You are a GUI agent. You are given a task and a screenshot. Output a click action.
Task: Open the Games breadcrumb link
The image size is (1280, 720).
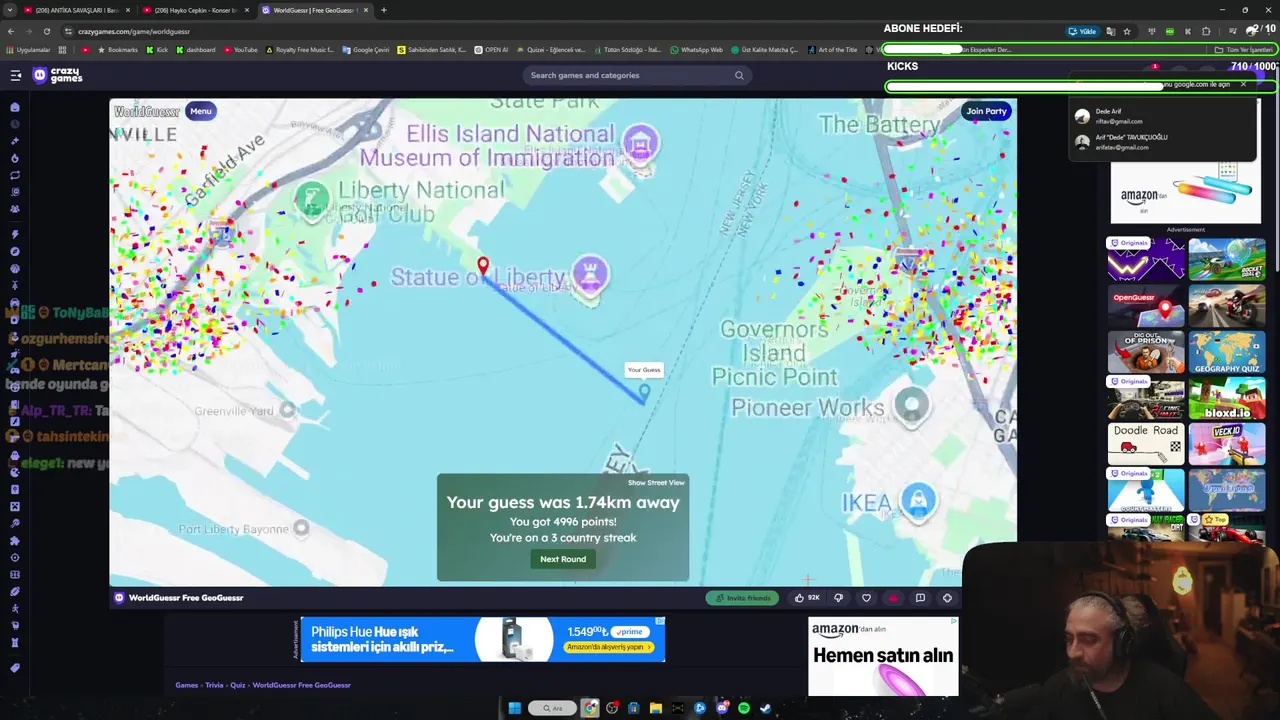pyautogui.click(x=186, y=685)
